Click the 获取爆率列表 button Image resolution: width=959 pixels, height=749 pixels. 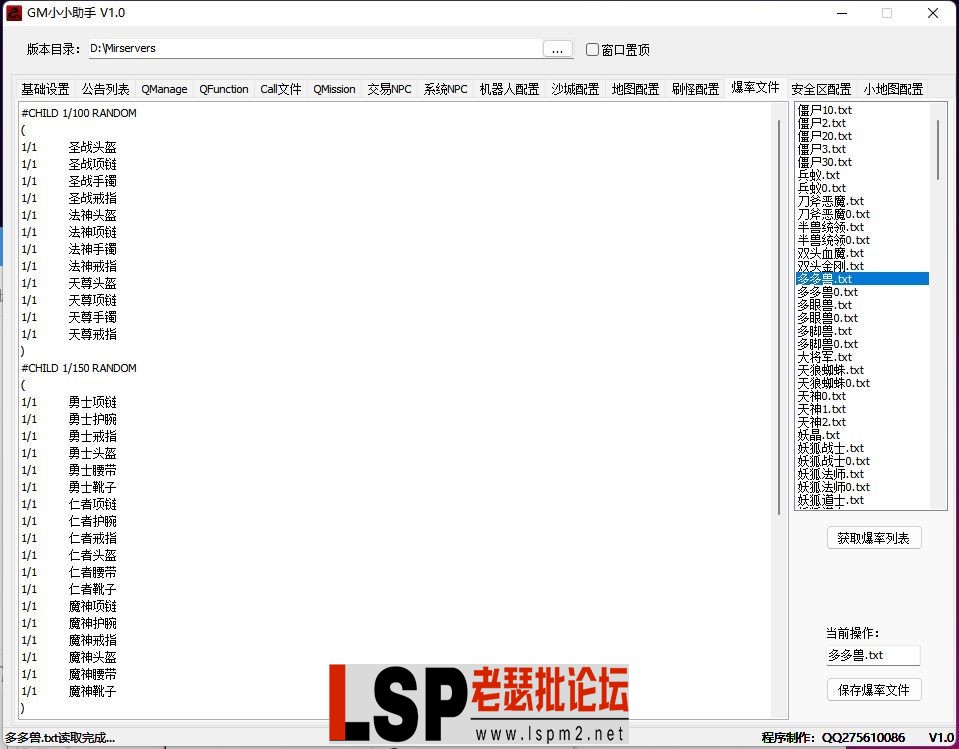coord(874,537)
